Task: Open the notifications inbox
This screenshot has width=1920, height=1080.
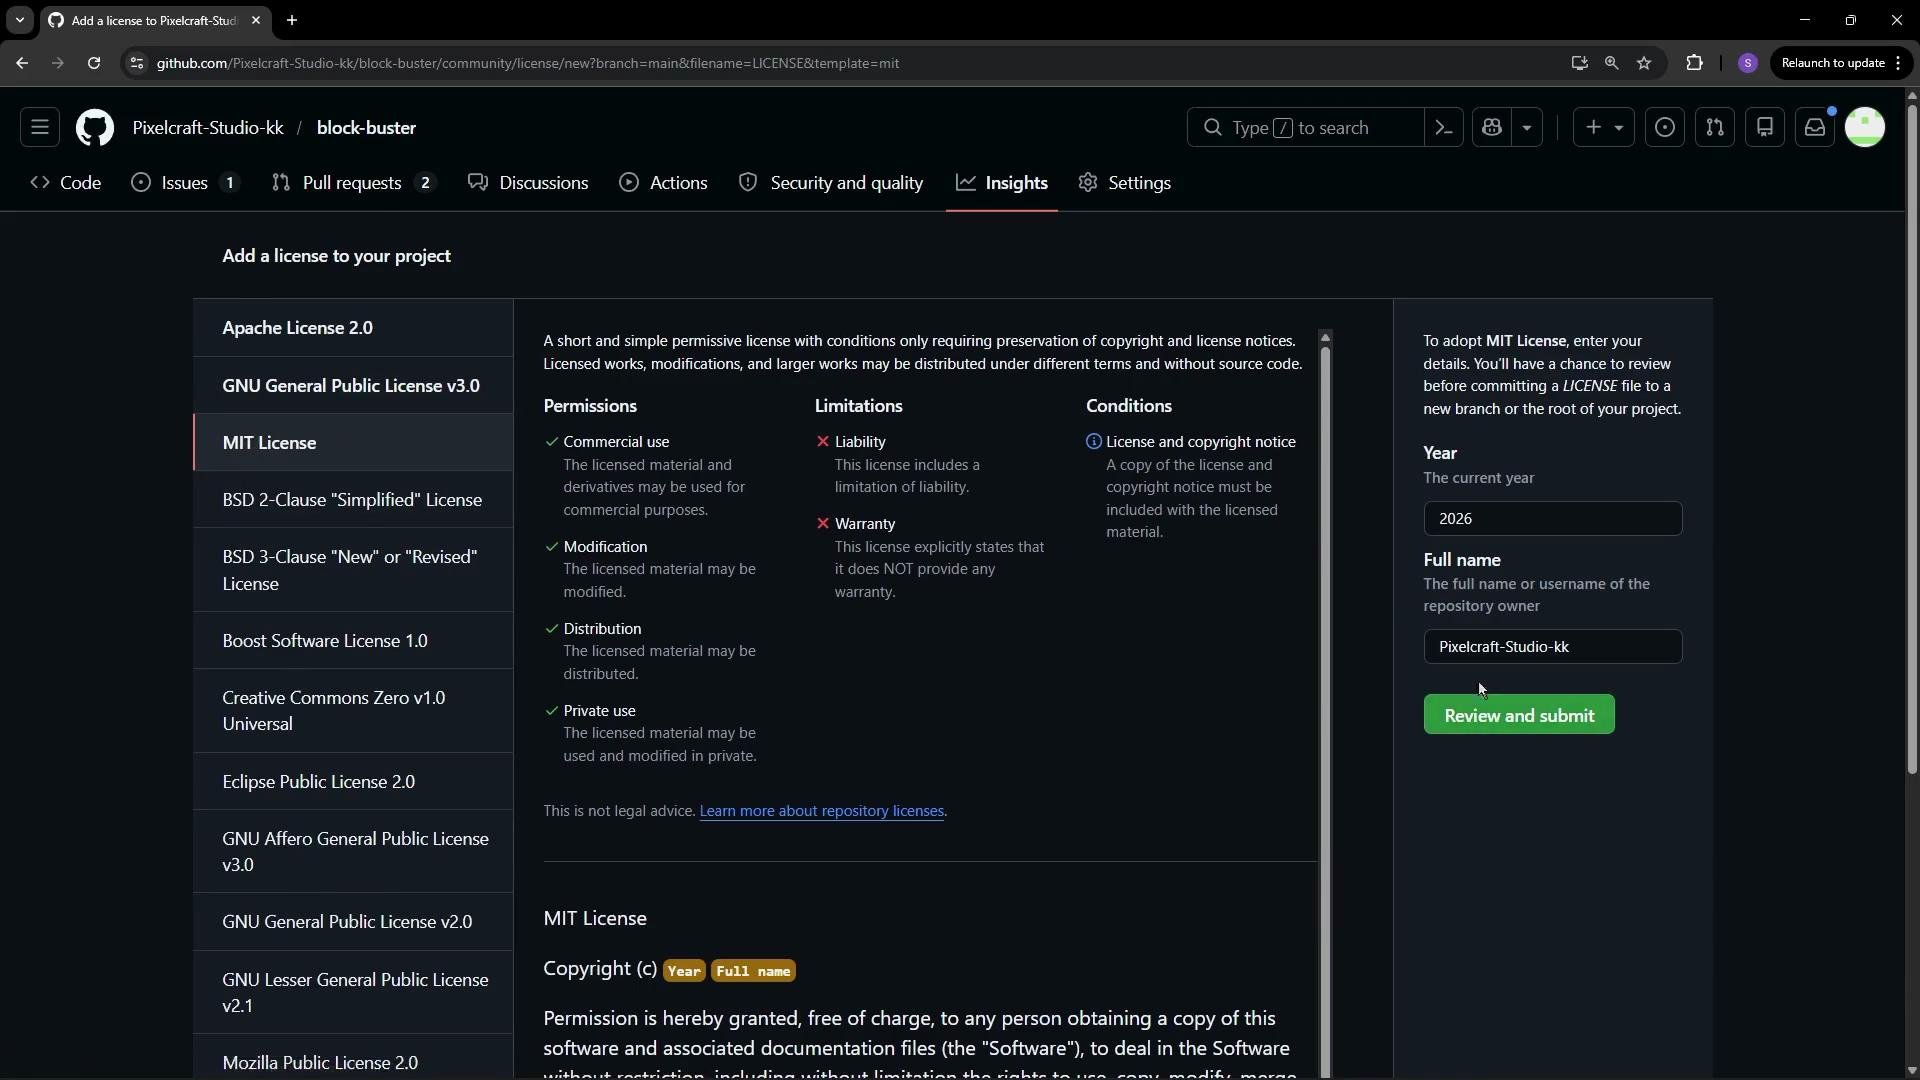Action: click(1815, 128)
